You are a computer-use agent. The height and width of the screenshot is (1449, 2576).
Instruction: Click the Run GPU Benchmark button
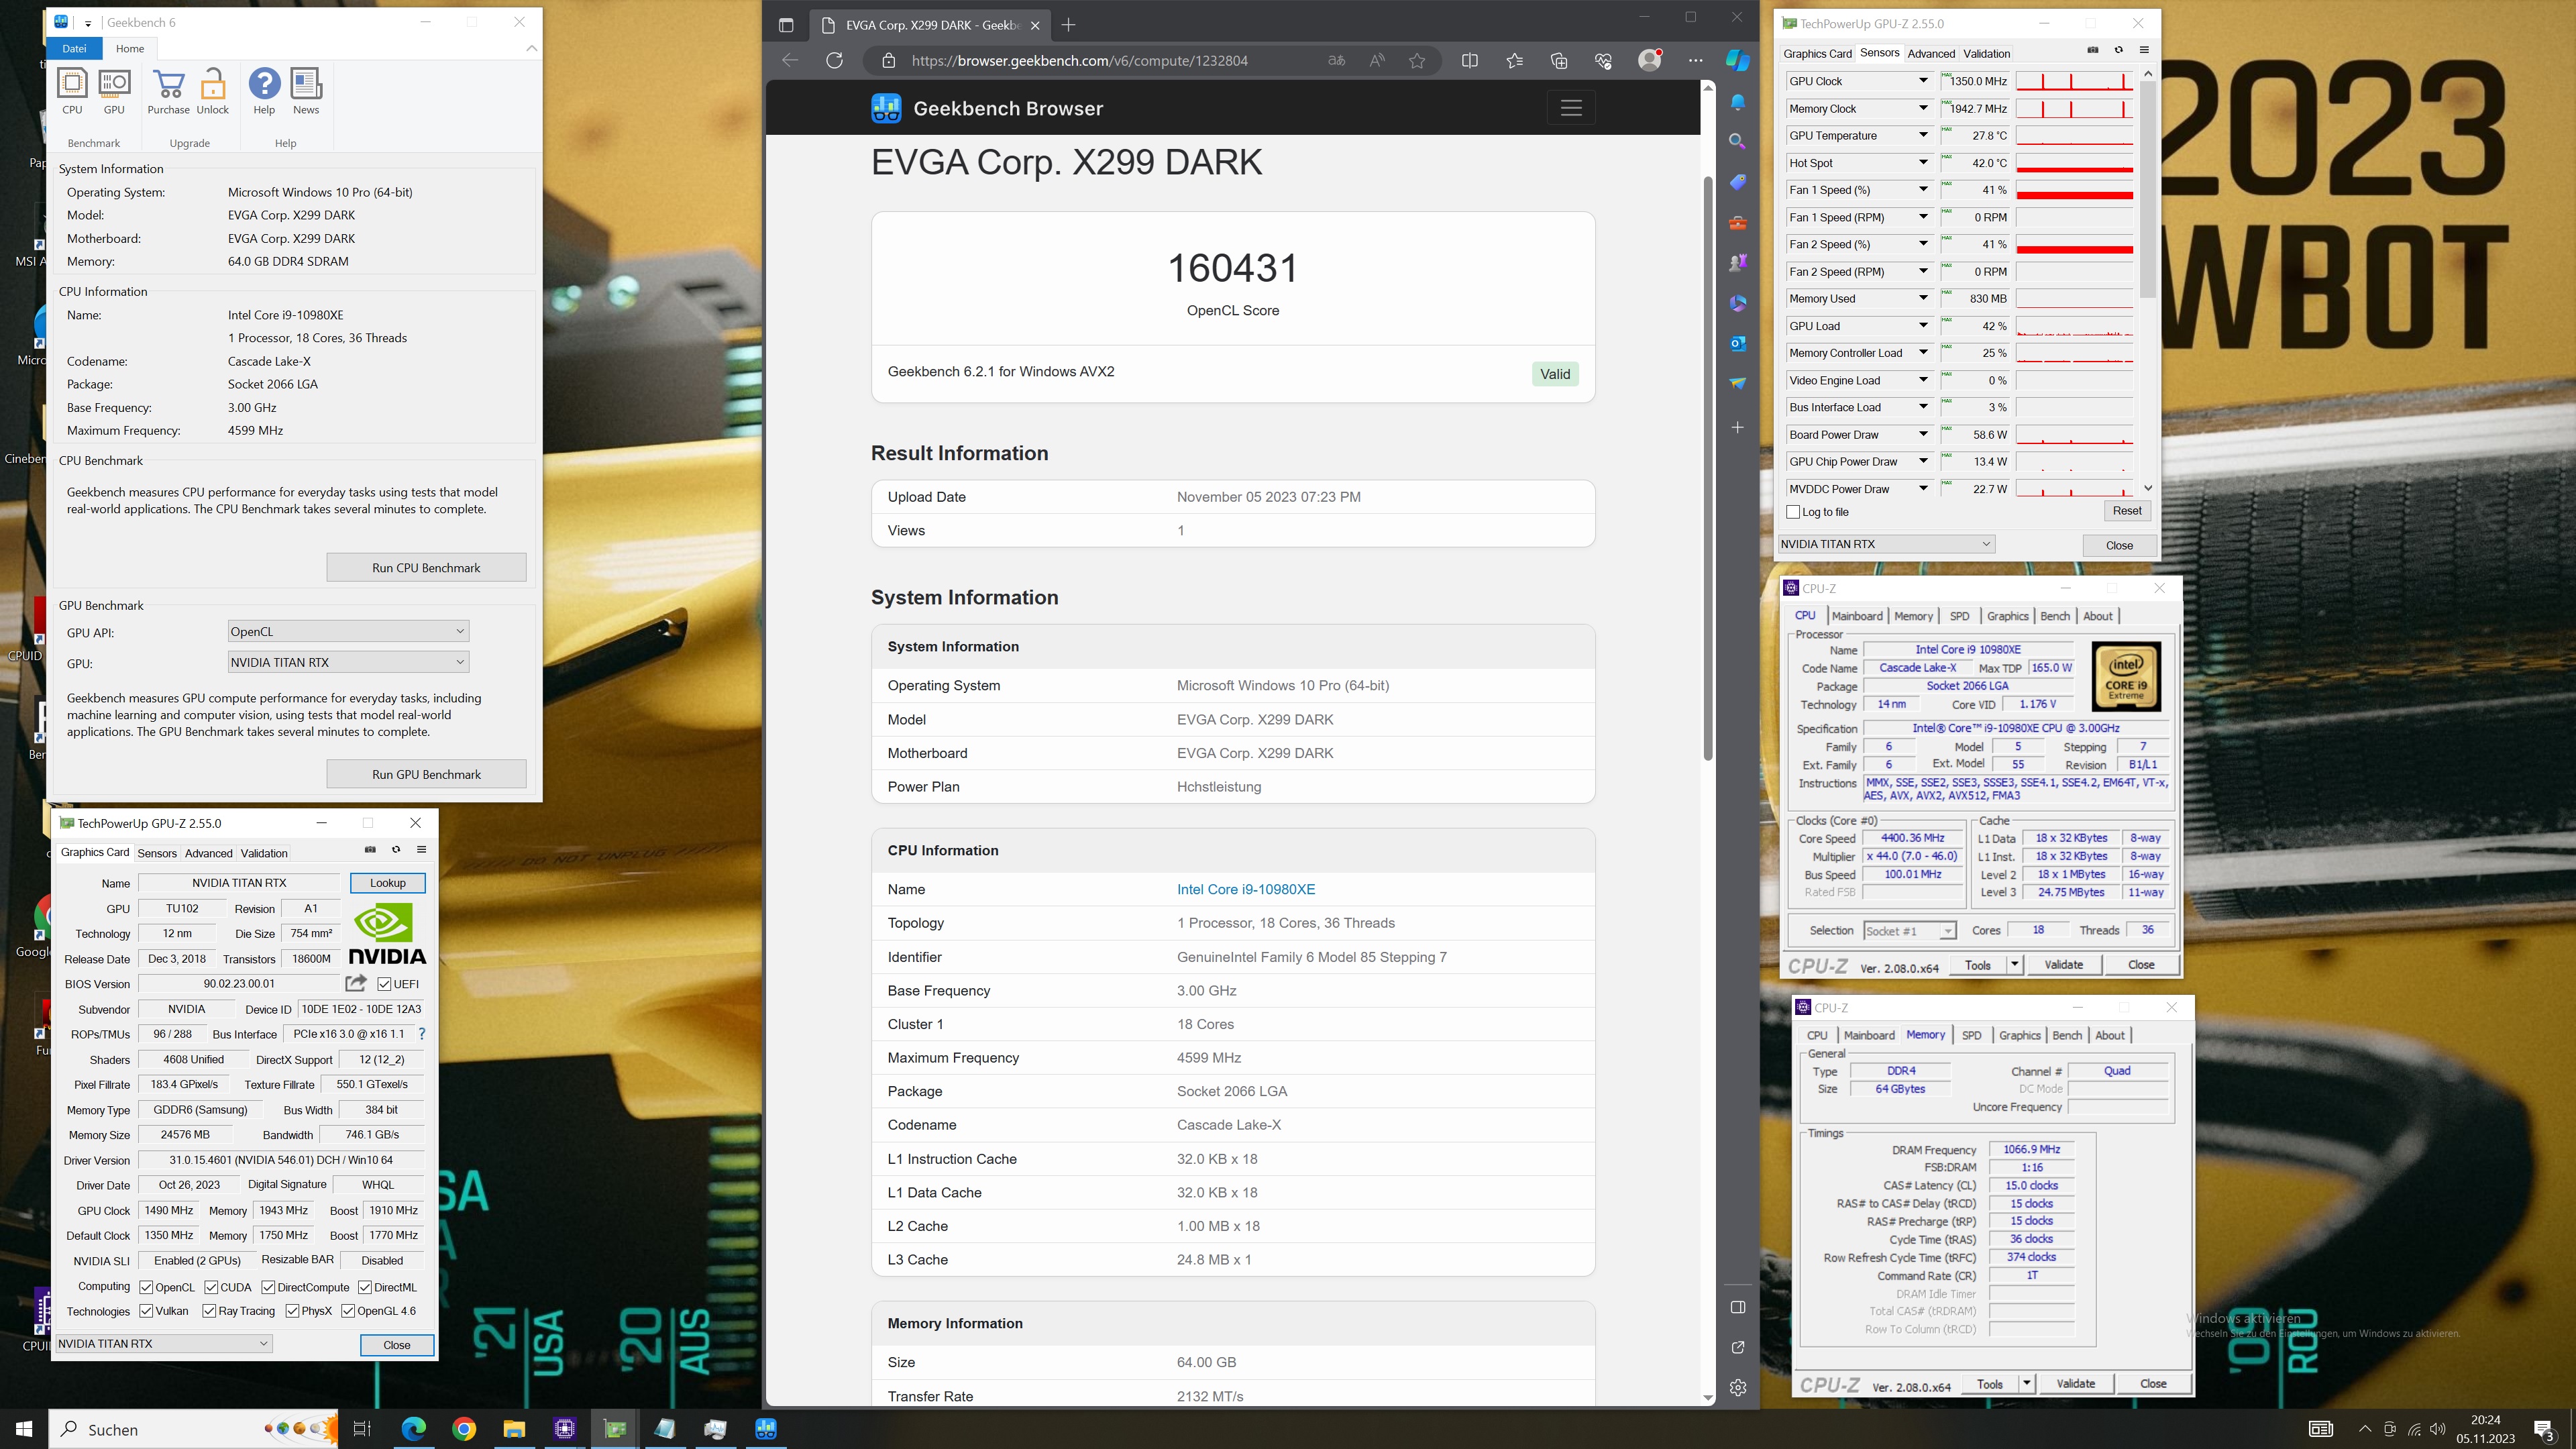(x=426, y=774)
